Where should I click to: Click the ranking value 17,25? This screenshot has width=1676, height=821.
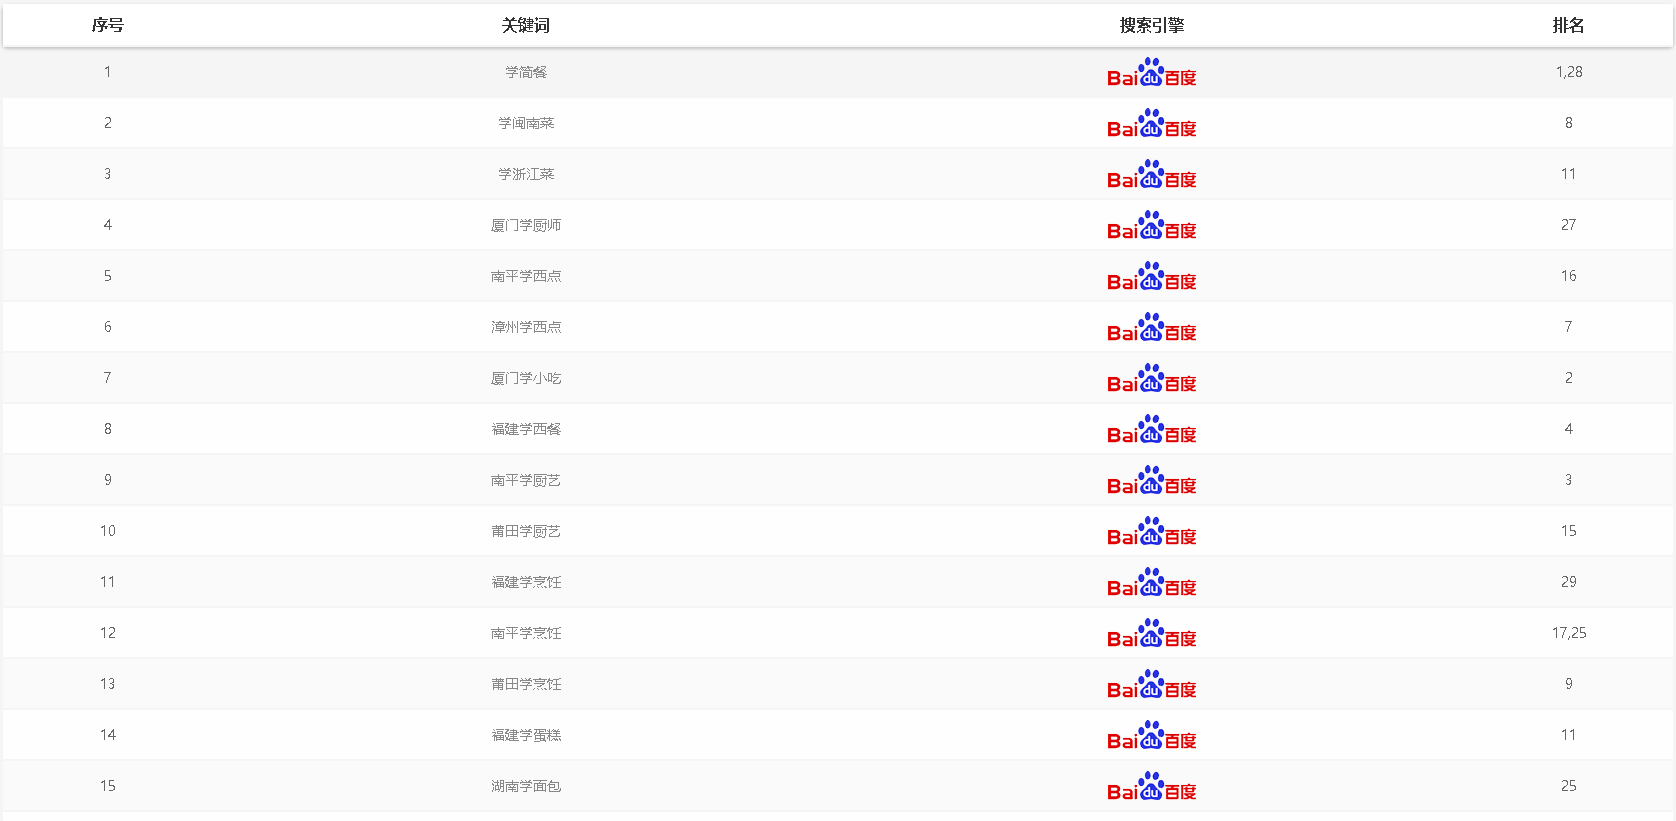pyautogui.click(x=1569, y=633)
